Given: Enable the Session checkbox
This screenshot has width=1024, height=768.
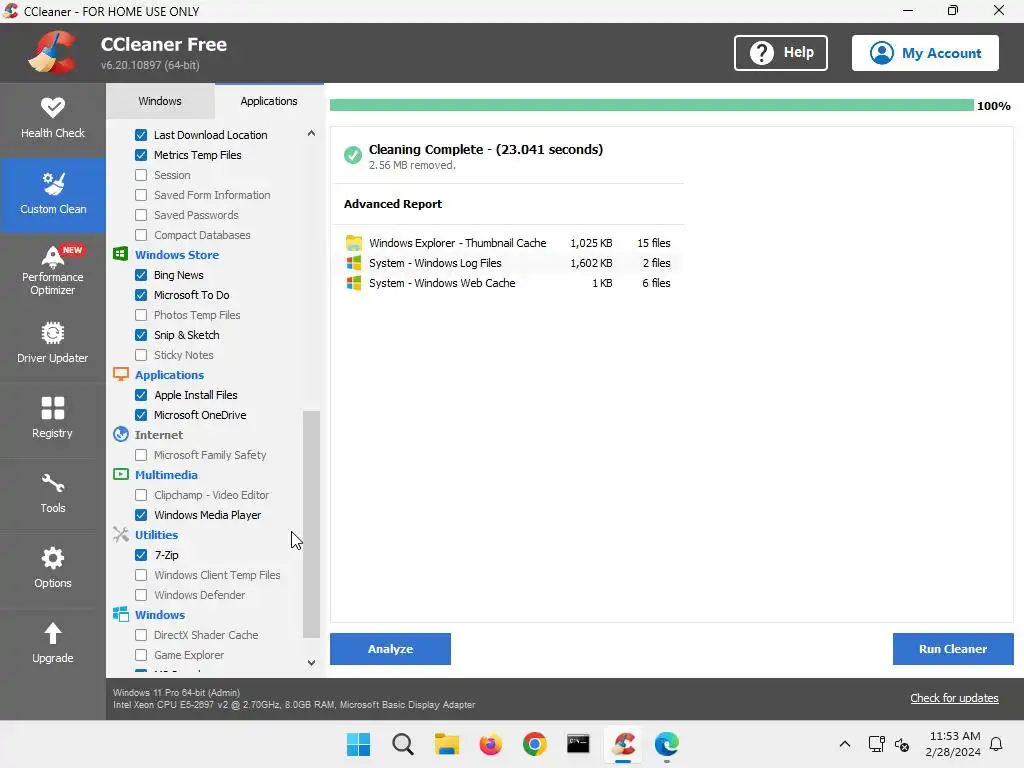Looking at the screenshot, I should [x=141, y=175].
